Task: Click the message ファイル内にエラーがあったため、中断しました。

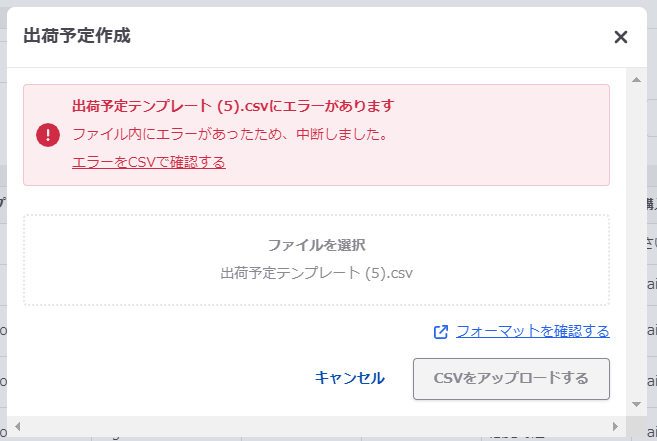Action: click(229, 134)
